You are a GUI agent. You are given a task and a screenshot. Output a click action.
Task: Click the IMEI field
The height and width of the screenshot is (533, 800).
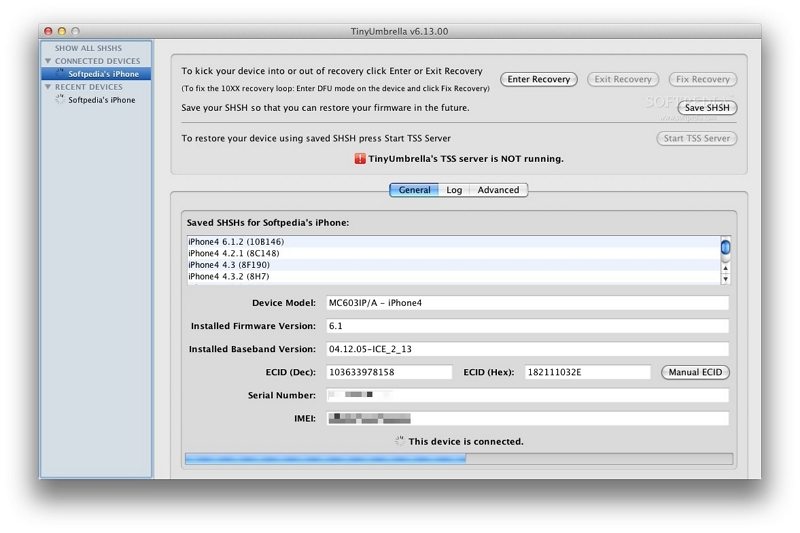click(528, 418)
